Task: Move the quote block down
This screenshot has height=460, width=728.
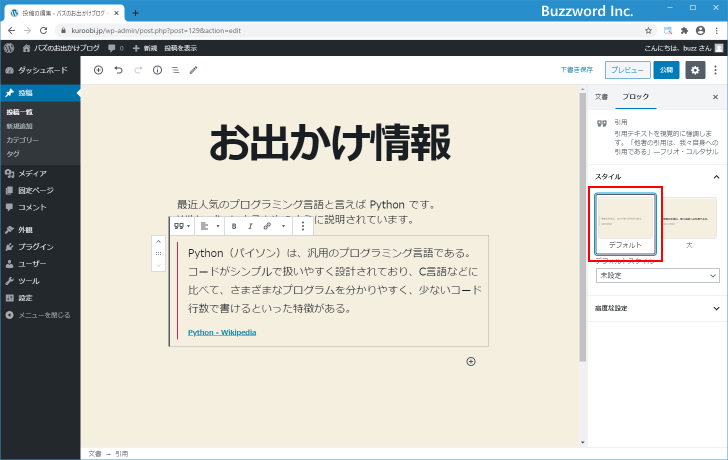Action: coord(158,265)
